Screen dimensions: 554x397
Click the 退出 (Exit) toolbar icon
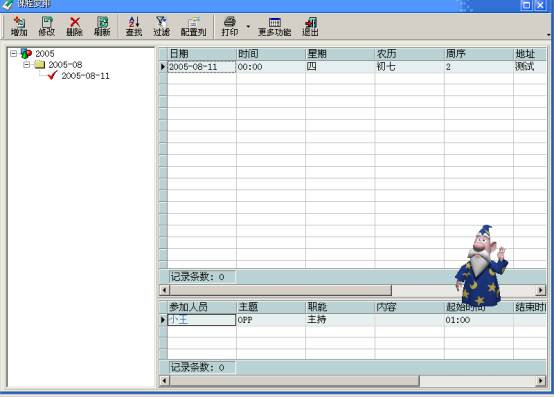311,26
